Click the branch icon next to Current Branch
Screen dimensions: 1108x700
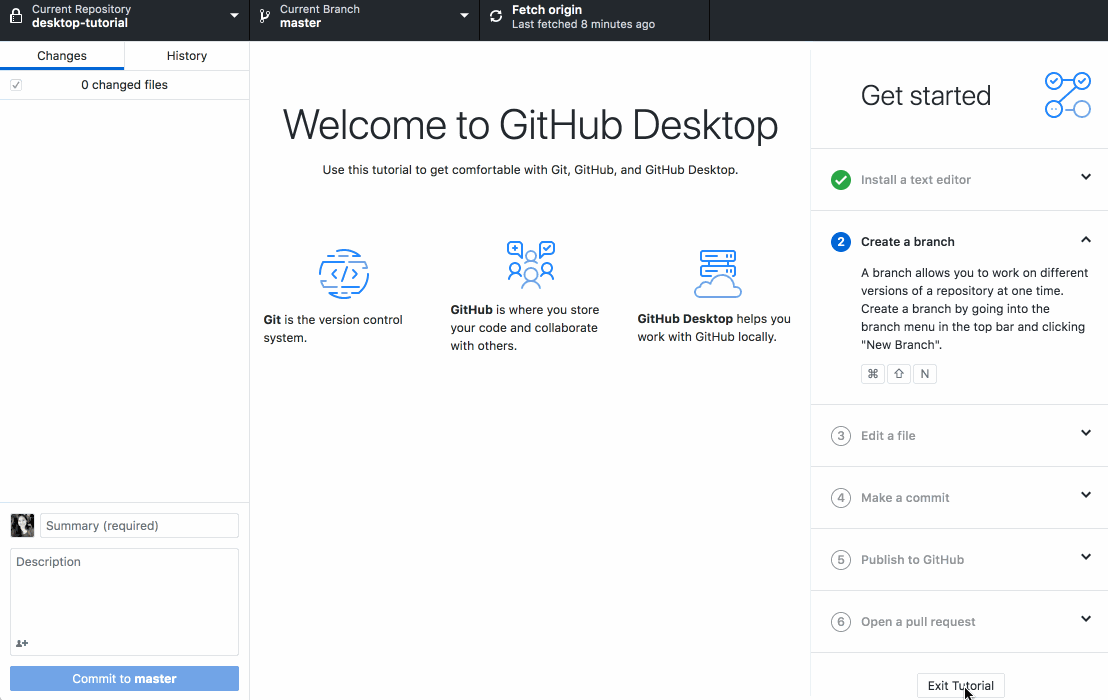tap(263, 15)
